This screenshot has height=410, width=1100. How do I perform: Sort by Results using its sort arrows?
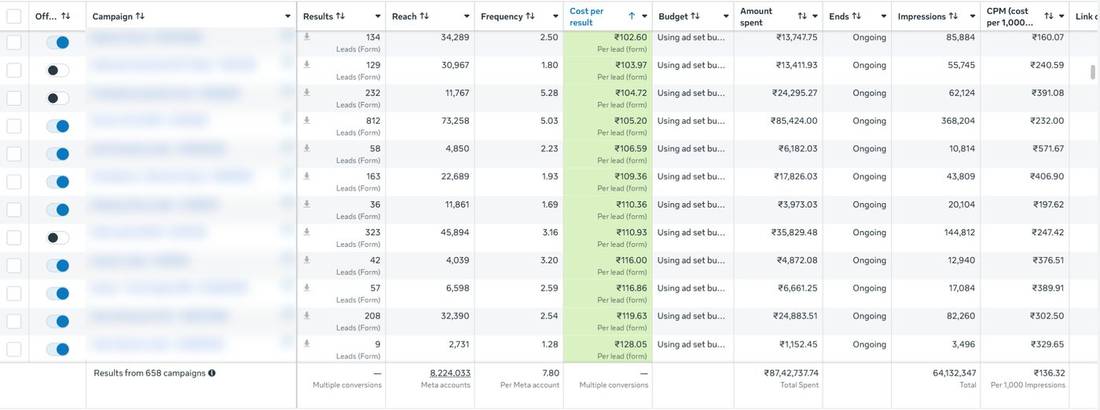click(x=340, y=16)
